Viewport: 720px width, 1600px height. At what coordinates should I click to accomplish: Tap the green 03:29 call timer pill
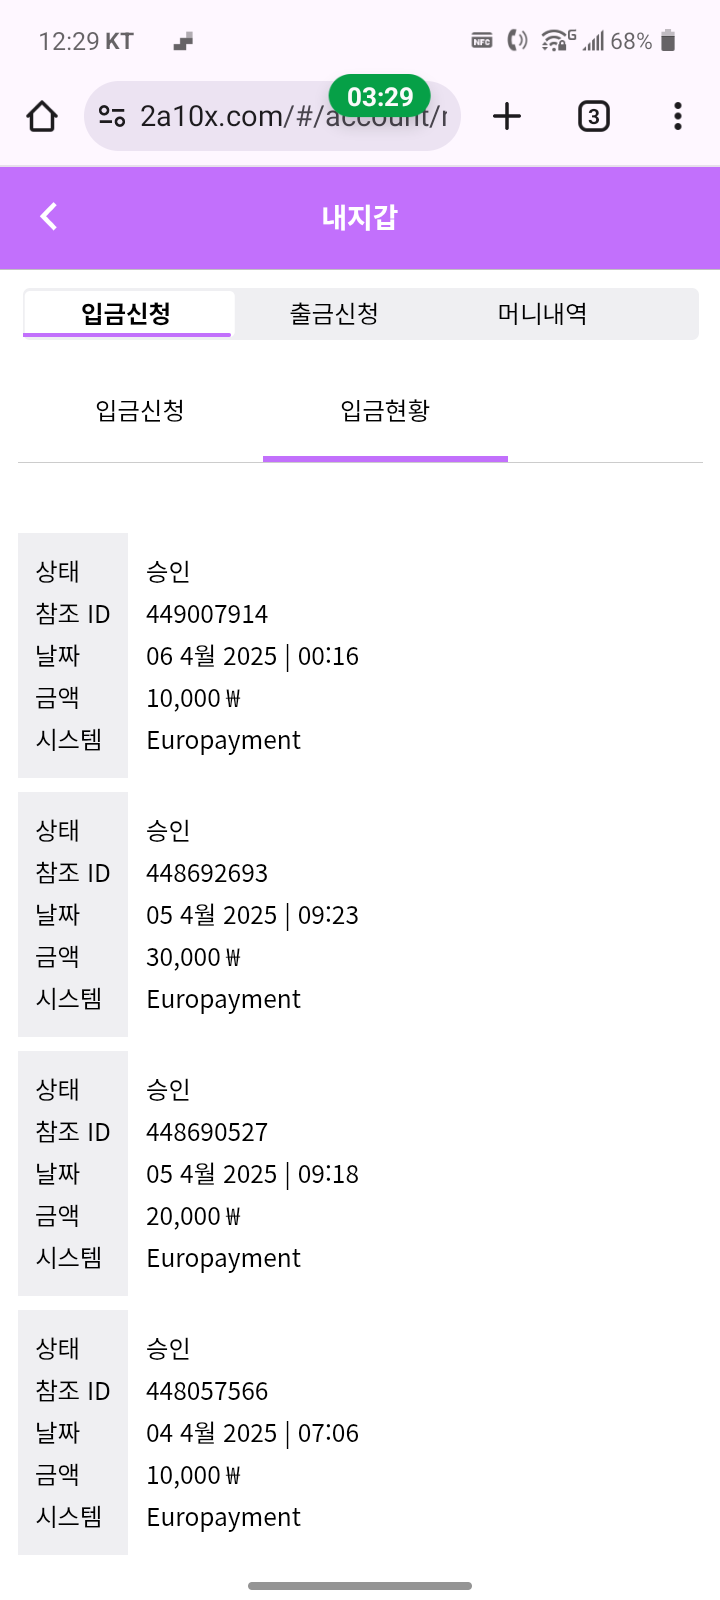click(x=379, y=97)
